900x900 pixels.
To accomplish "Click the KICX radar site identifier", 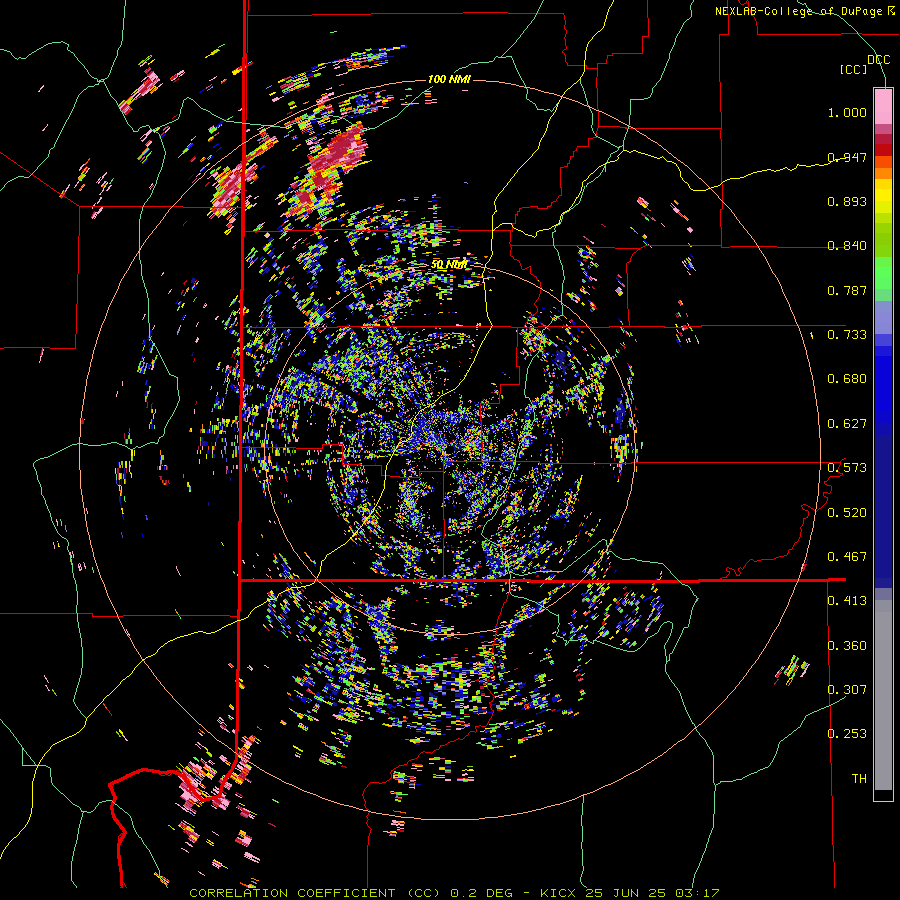I will 558,893.
